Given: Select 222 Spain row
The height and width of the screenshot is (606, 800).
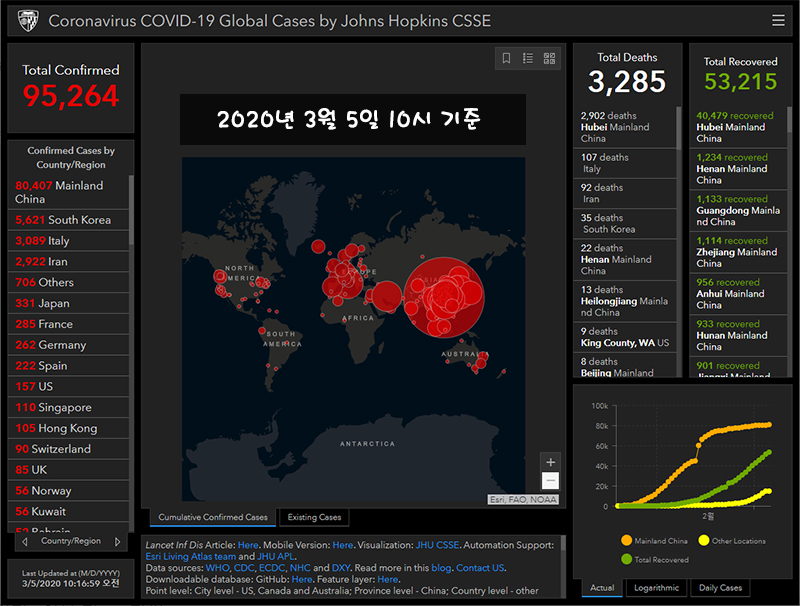Looking at the screenshot, I should (68, 366).
